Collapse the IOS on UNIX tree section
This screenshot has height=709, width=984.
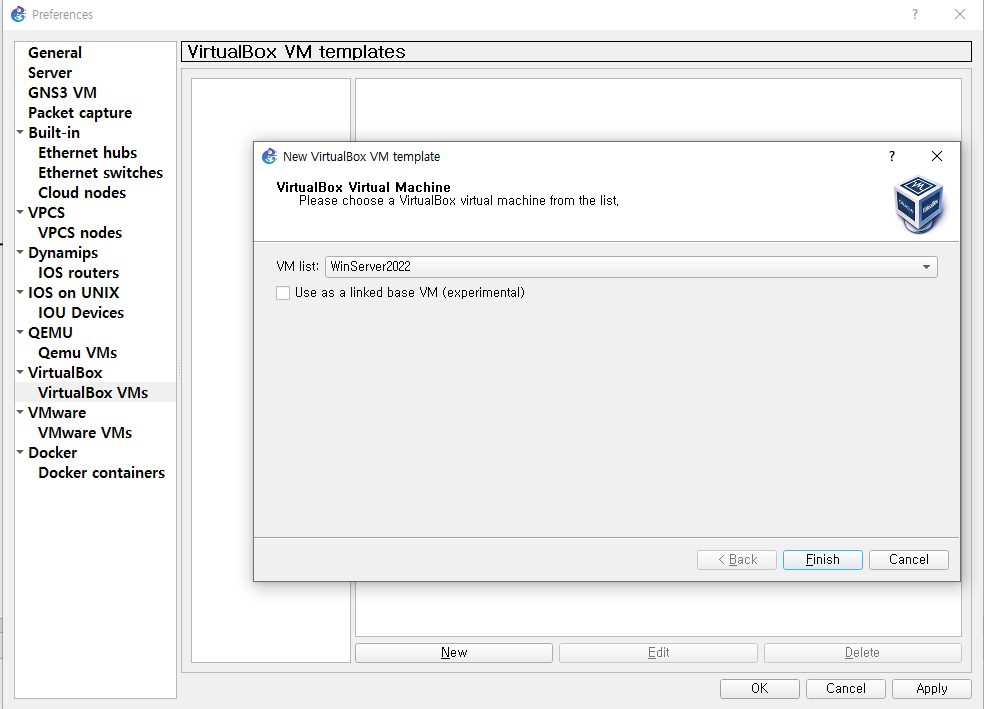(x=20, y=292)
